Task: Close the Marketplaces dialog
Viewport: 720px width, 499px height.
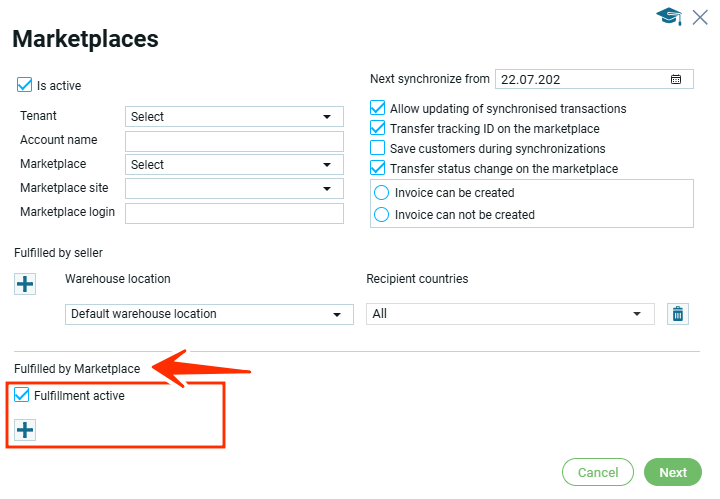Action: coord(700,15)
